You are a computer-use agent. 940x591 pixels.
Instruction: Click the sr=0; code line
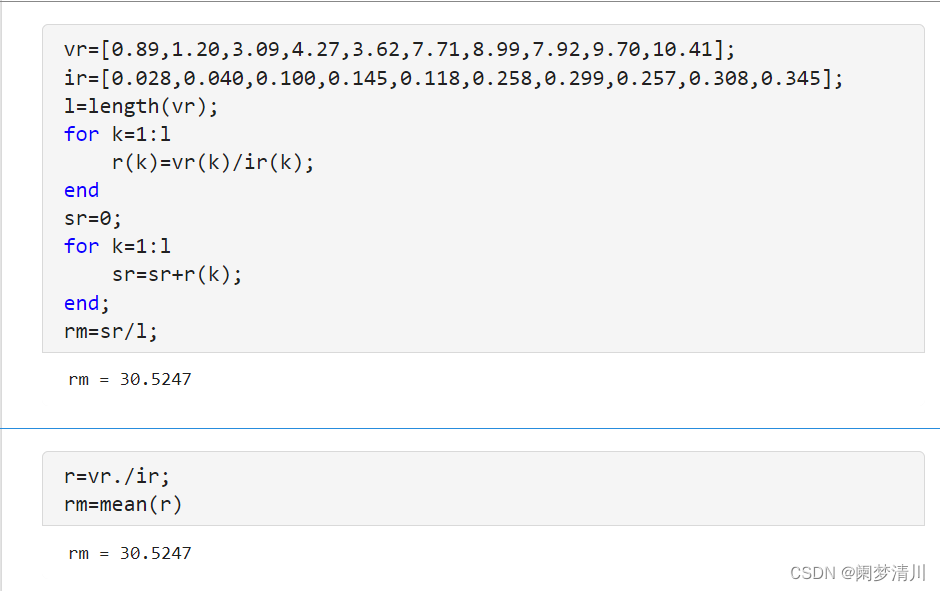pyautogui.click(x=93, y=218)
